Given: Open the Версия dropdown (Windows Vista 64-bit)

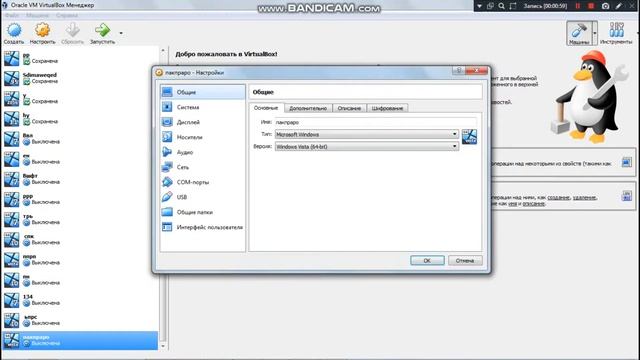Looking at the screenshot, I should (x=367, y=147).
